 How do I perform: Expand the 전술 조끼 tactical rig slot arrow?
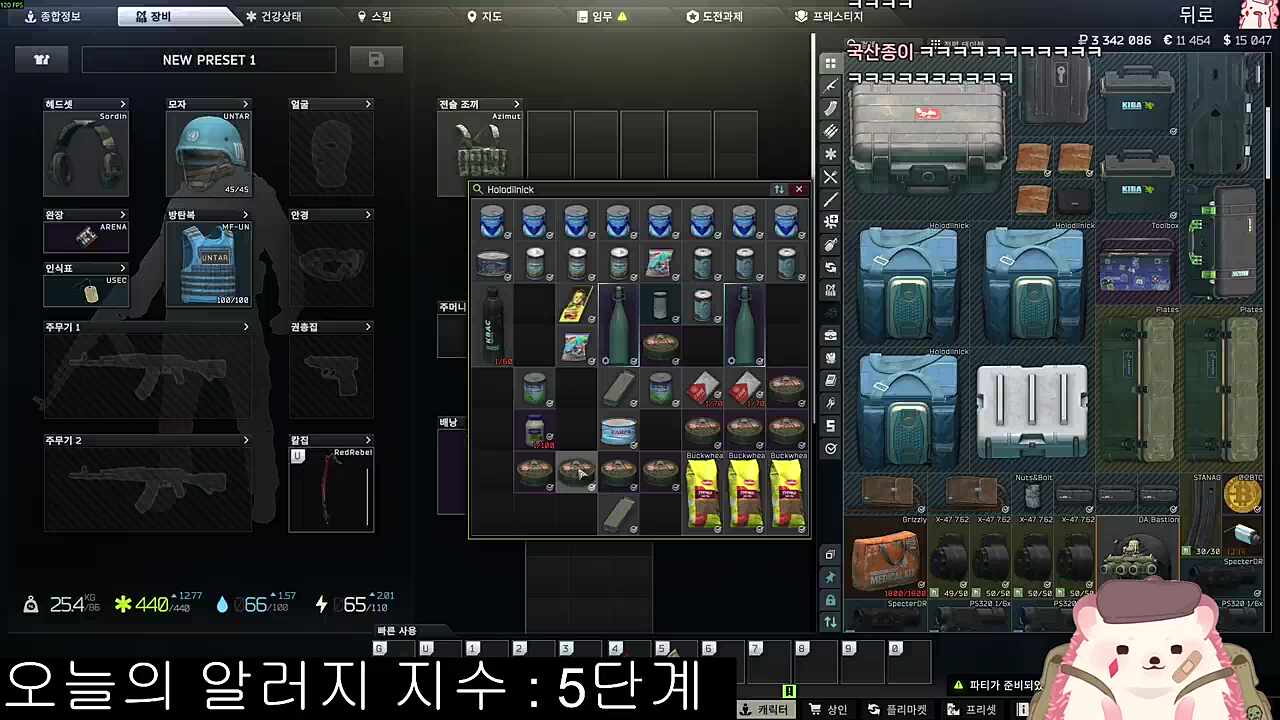click(516, 104)
